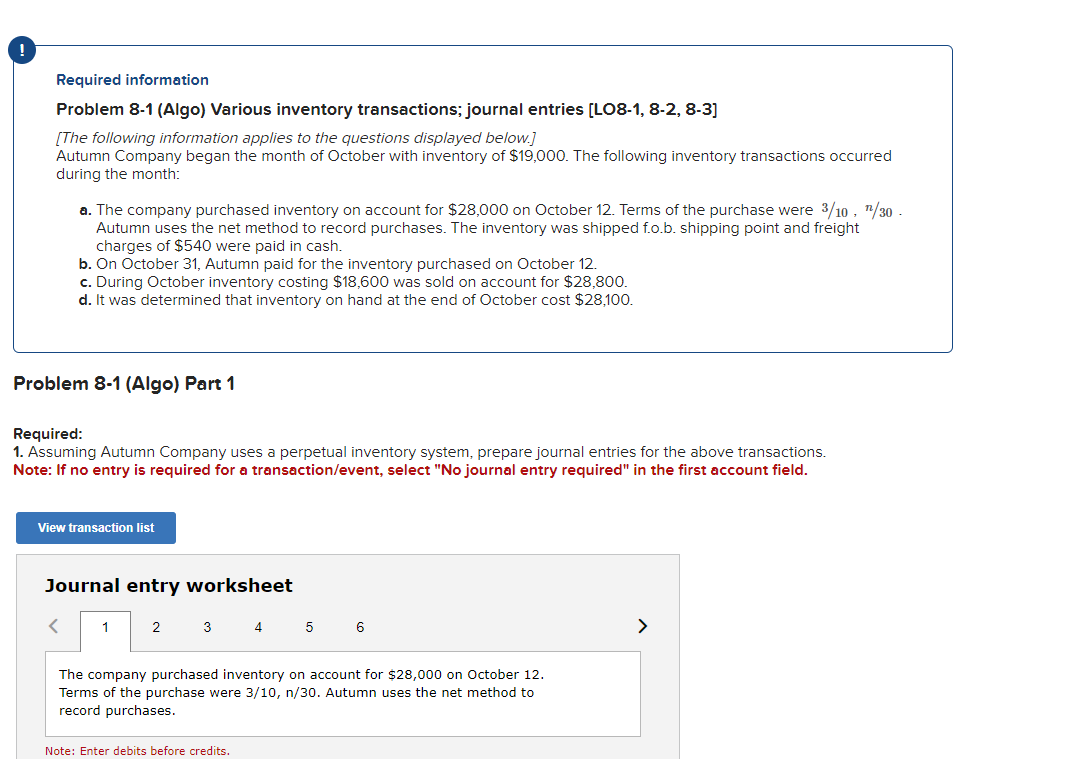Viewport: 1084px width, 759px height.
Task: Click the Required information label
Action: point(132,79)
